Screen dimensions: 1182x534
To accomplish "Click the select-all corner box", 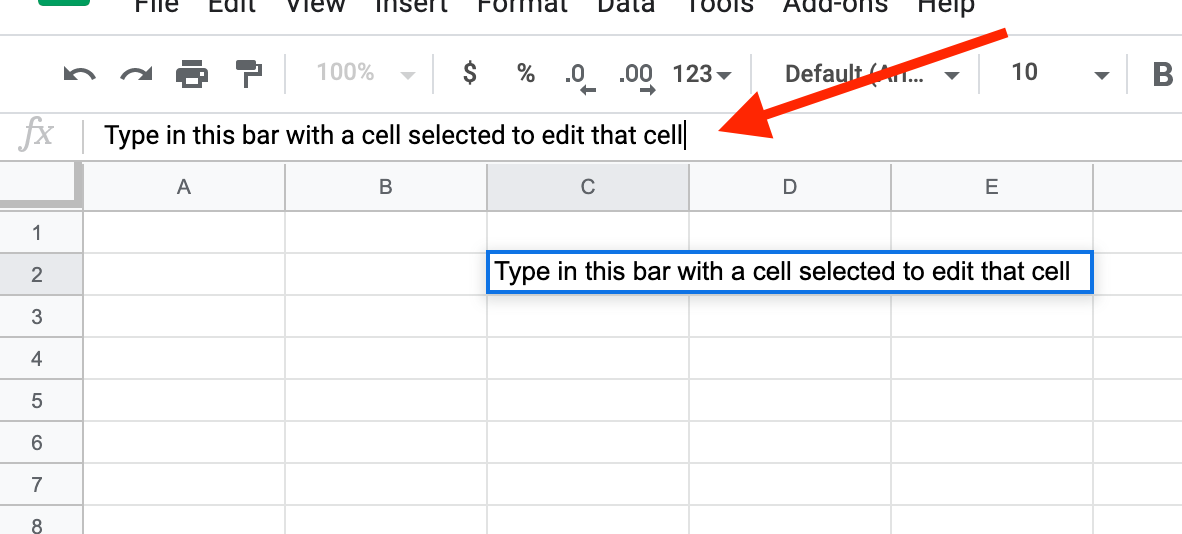I will click(41, 186).
